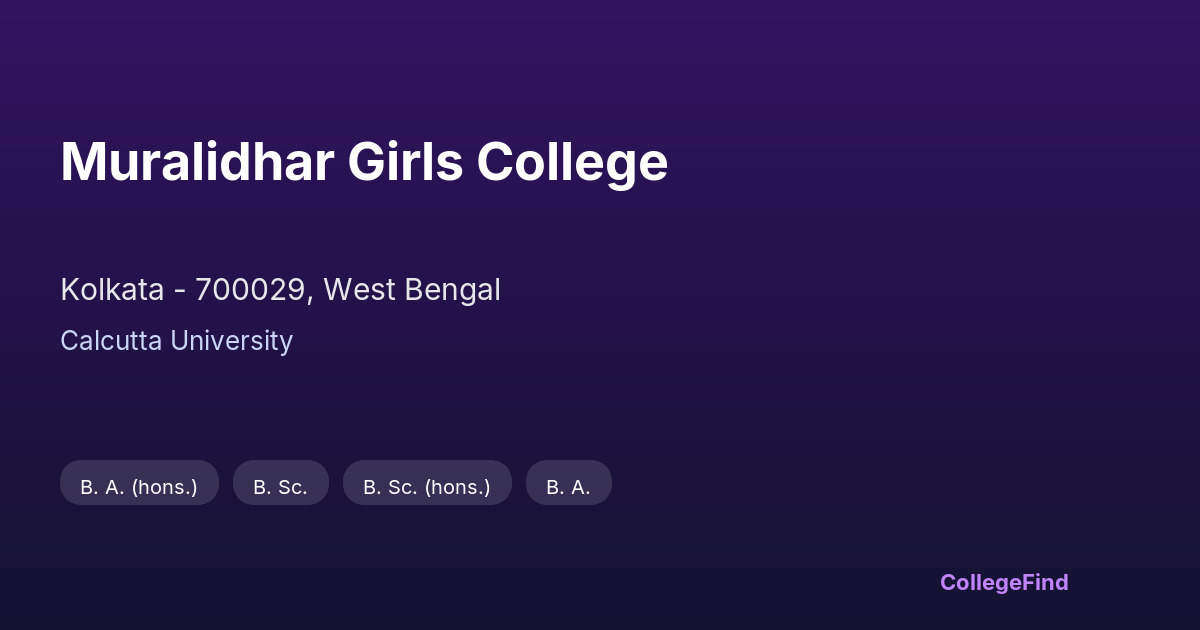Pick the plain B. A. course pill
Image resolution: width=1200 pixels, height=630 pixels.
pyautogui.click(x=568, y=487)
